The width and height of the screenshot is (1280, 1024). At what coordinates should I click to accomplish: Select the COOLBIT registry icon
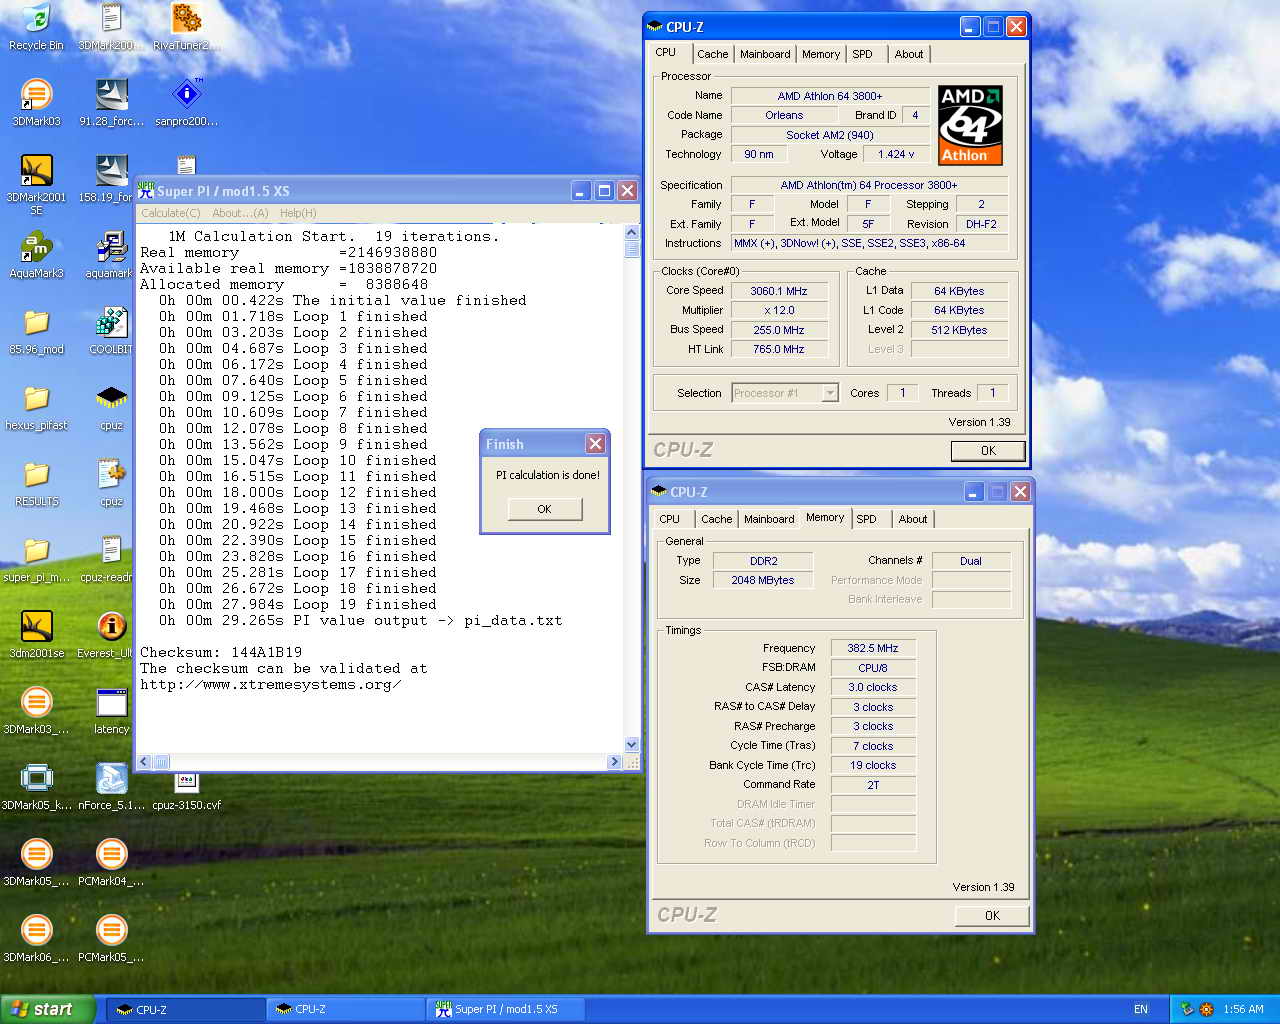111,330
